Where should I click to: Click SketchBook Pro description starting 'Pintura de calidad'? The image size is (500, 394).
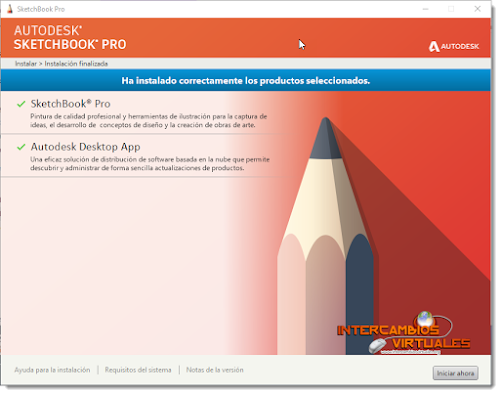tap(148, 121)
